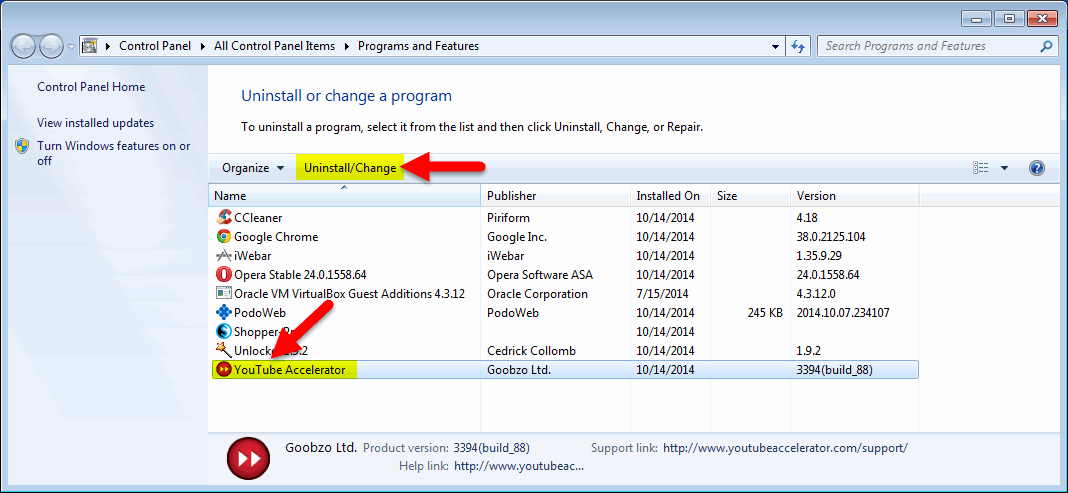Expand the arrow before Control Panel breadcrumb

click(x=108, y=46)
